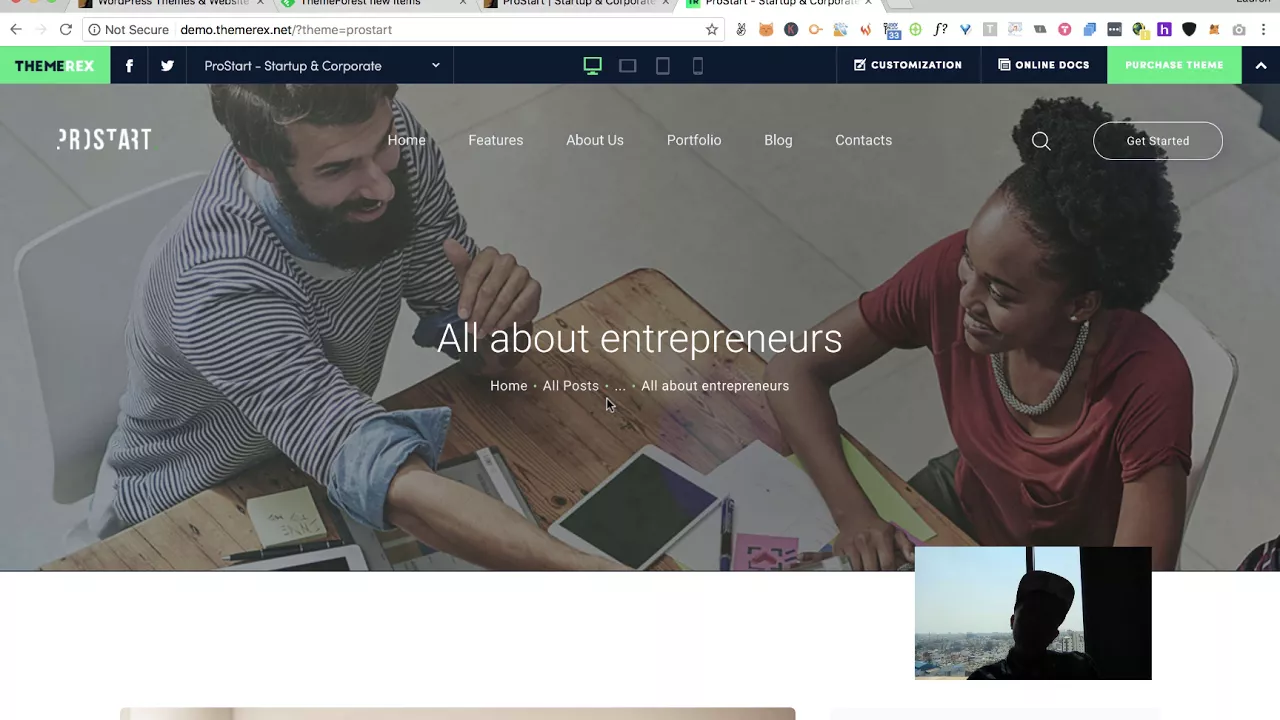
Task: Click the f? font extension icon
Action: 940,30
